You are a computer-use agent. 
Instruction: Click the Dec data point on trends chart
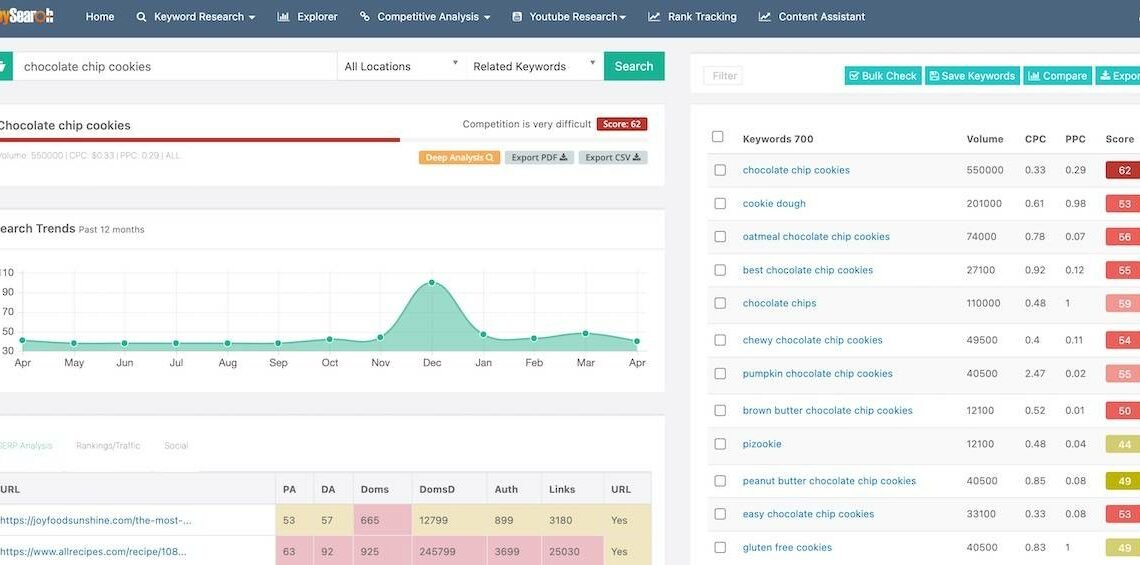[432, 282]
